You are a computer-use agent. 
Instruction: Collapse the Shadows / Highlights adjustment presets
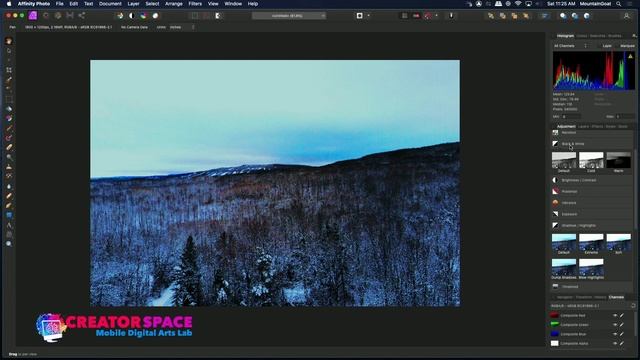coord(591,225)
